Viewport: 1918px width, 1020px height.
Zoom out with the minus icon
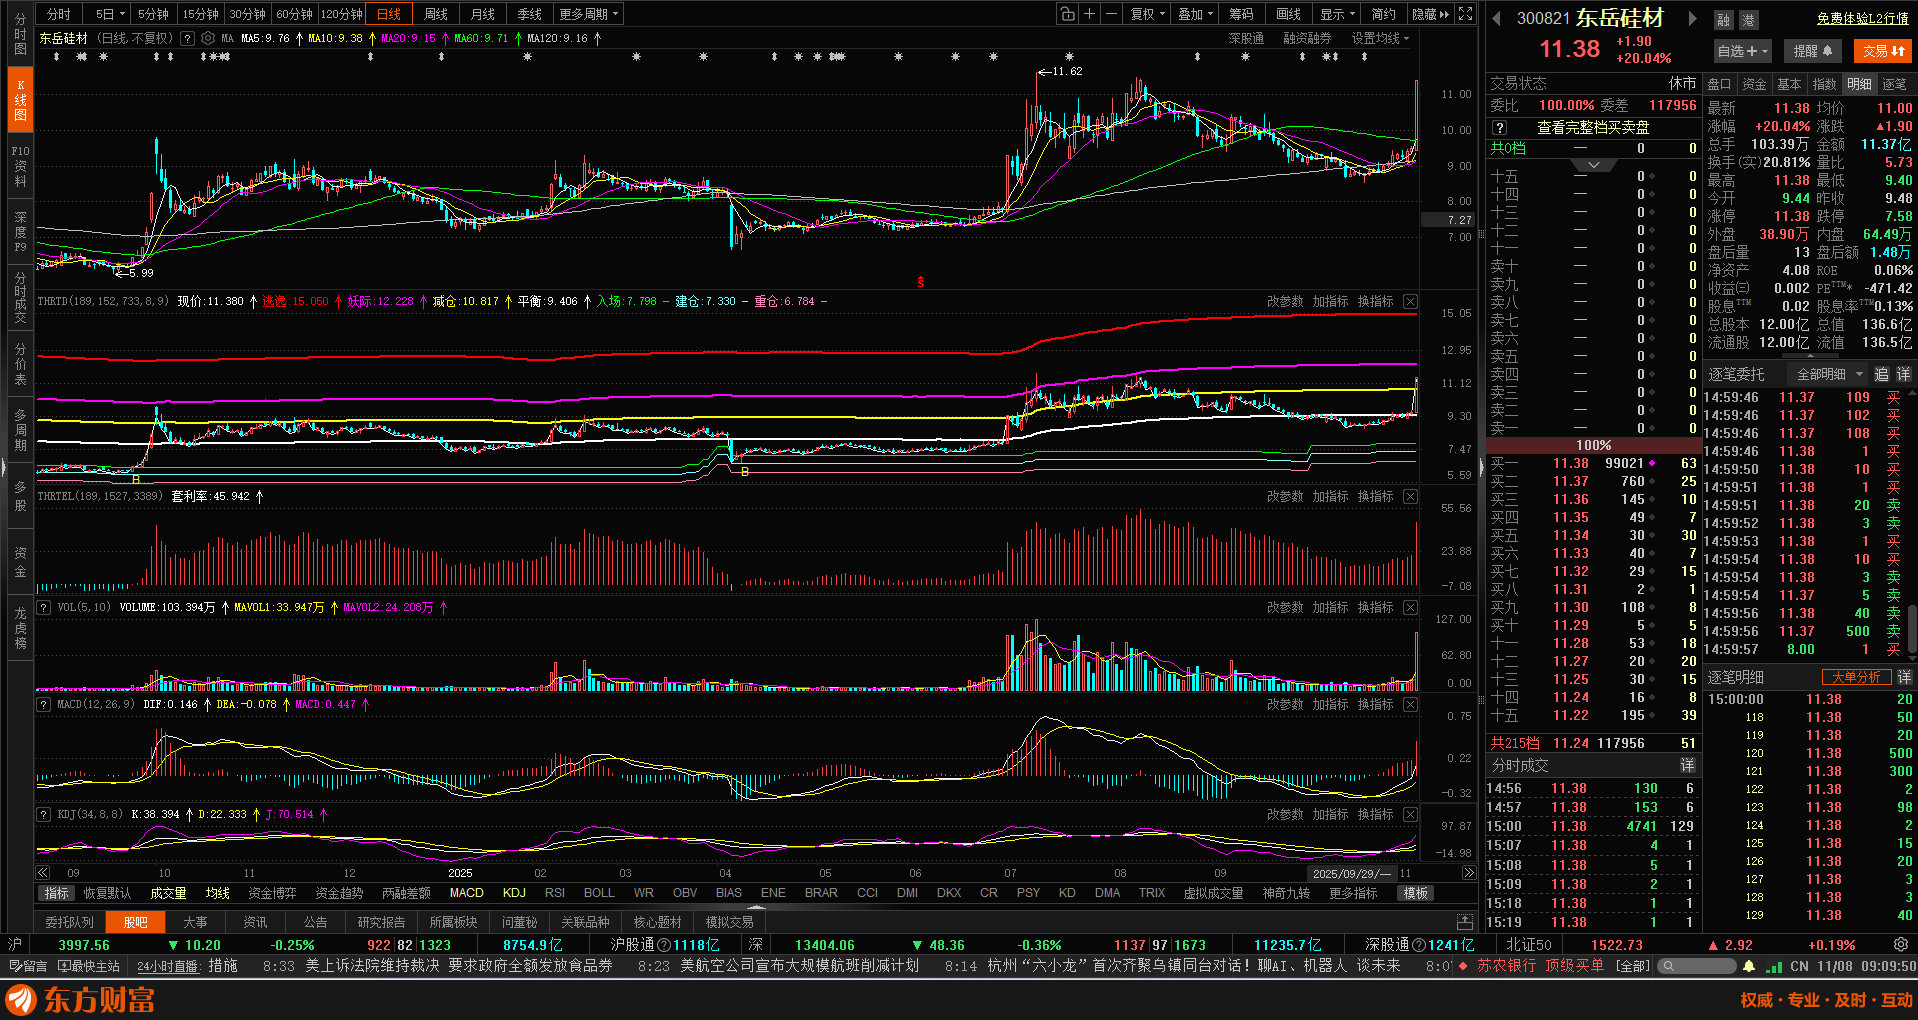coord(1112,14)
